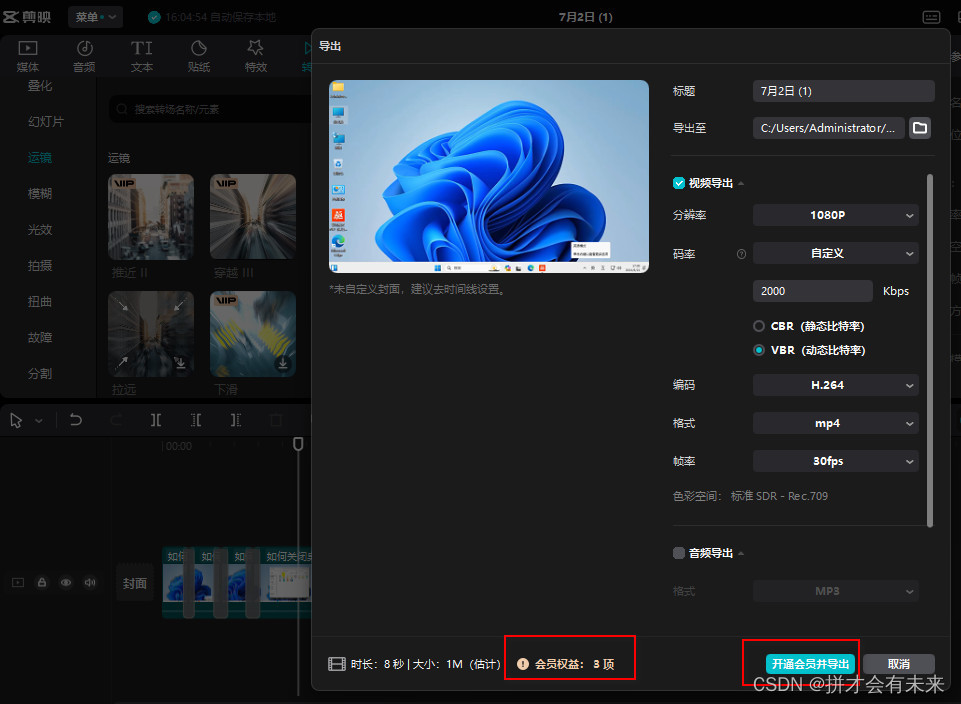961x704 pixels.
Task: Click the 导出至 export path field
Action: point(829,128)
